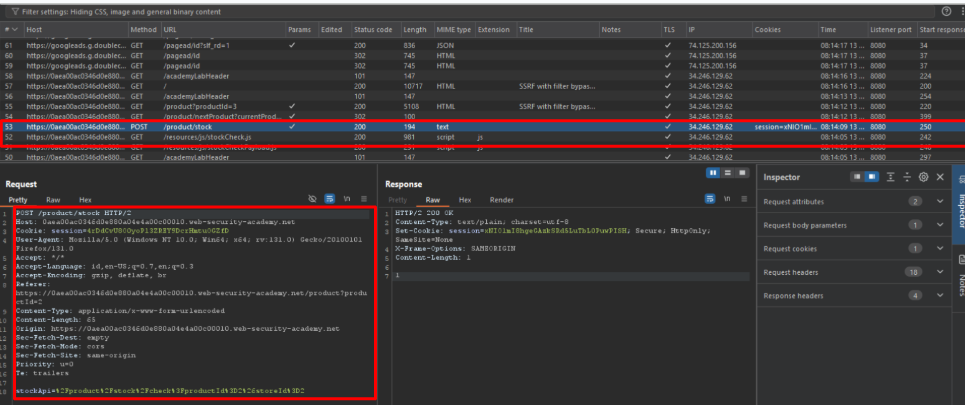Collapse all Inspector sections
The height and width of the screenshot is (405, 965).
[x=907, y=177]
